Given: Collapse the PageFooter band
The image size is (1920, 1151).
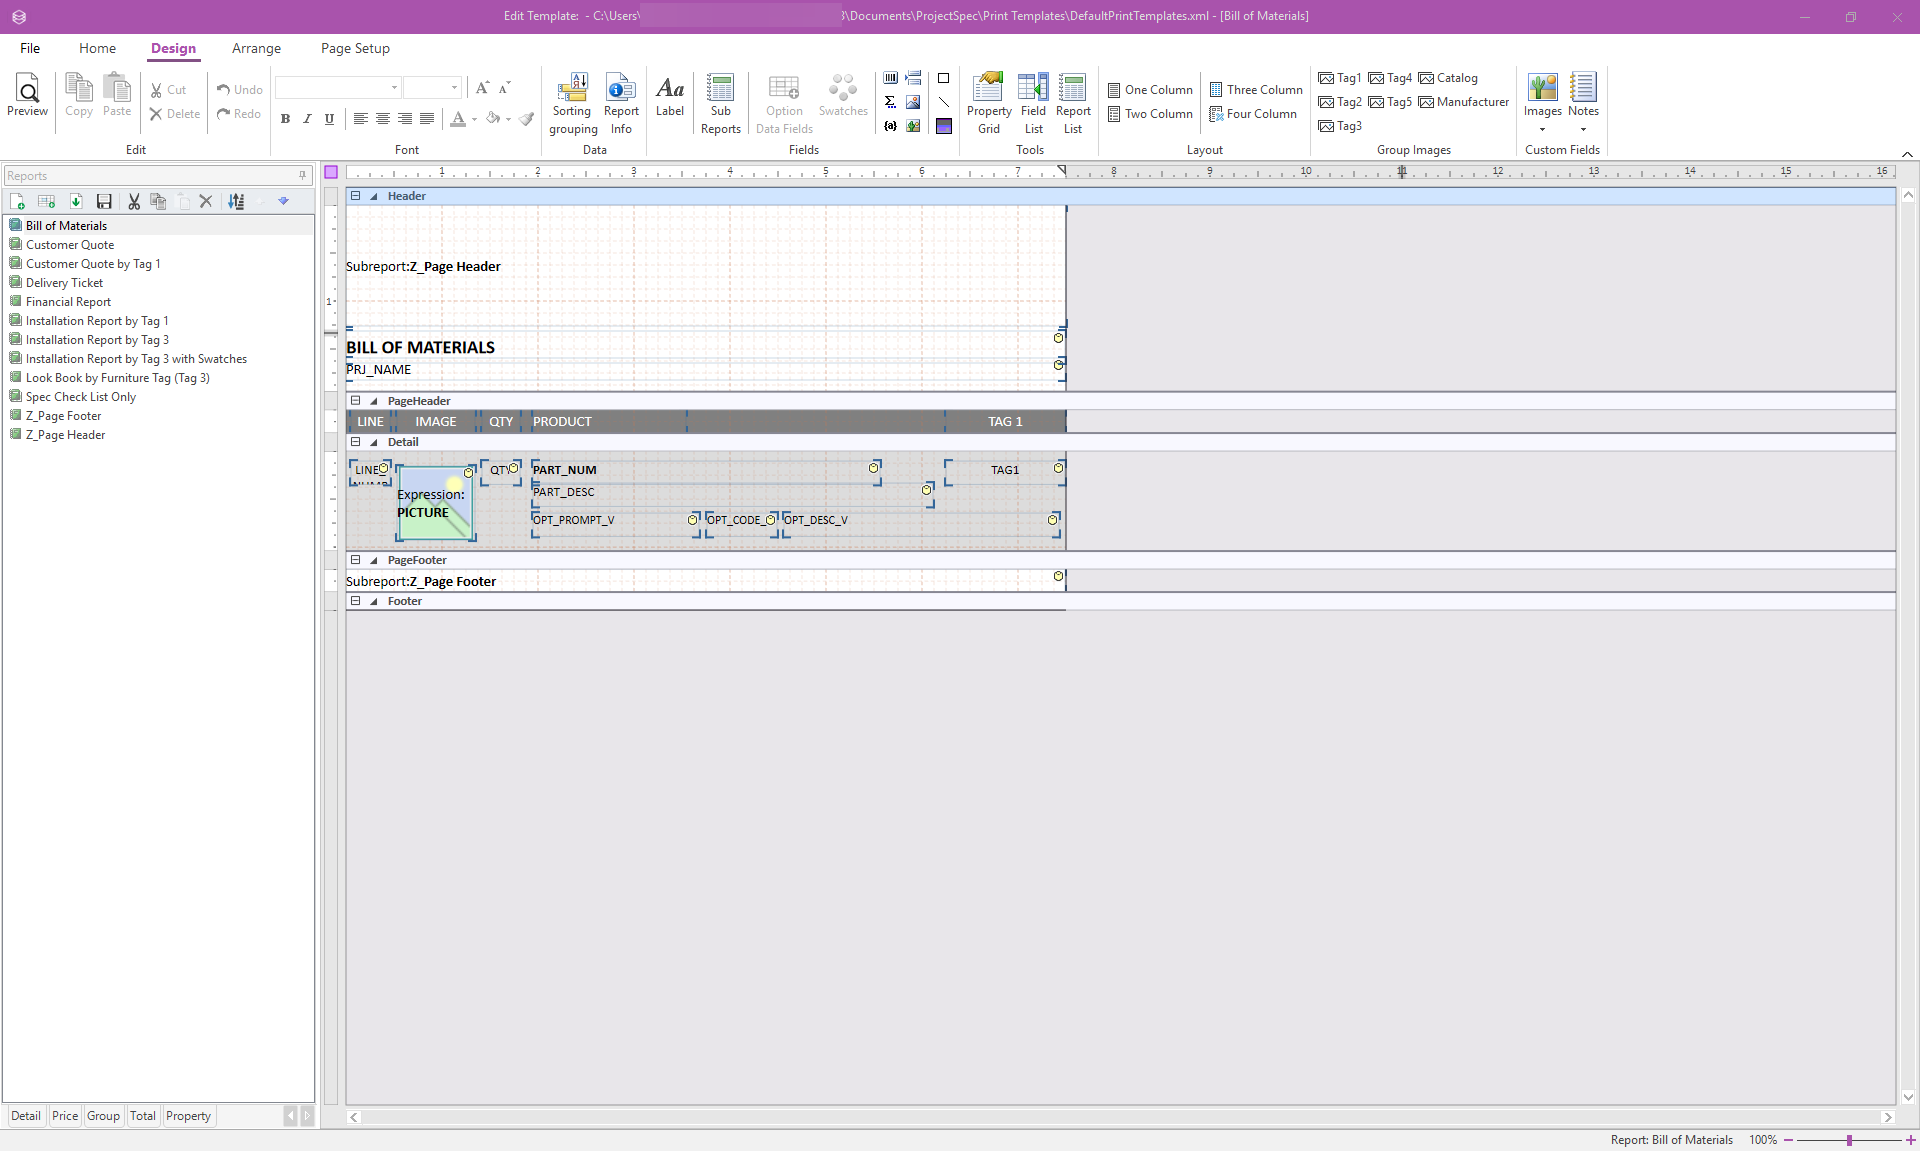Looking at the screenshot, I should [355, 560].
